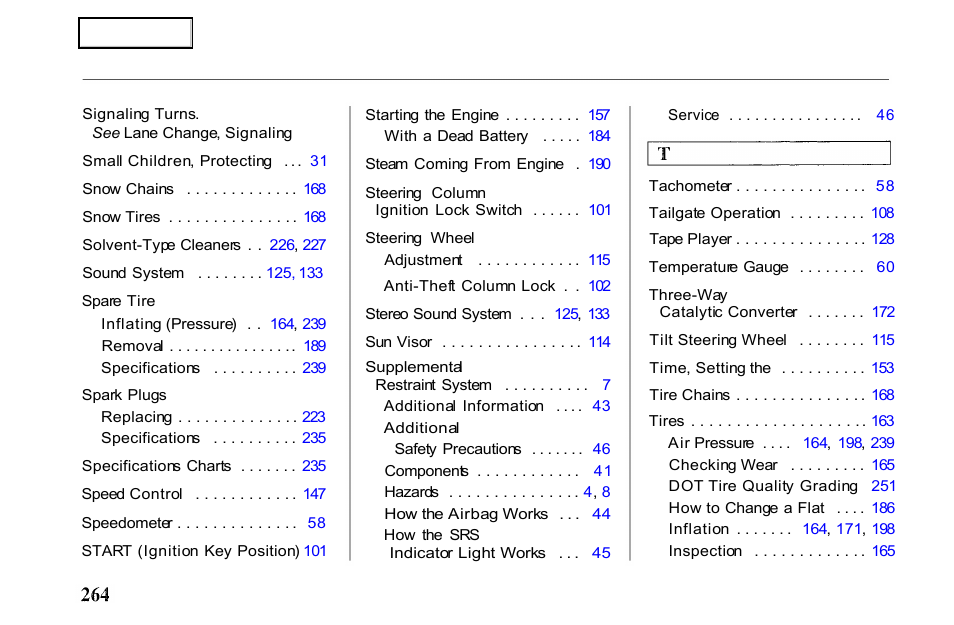954x625 pixels.
Task: Open page 128 for Tape Player
Action: pyautogui.click(x=883, y=239)
